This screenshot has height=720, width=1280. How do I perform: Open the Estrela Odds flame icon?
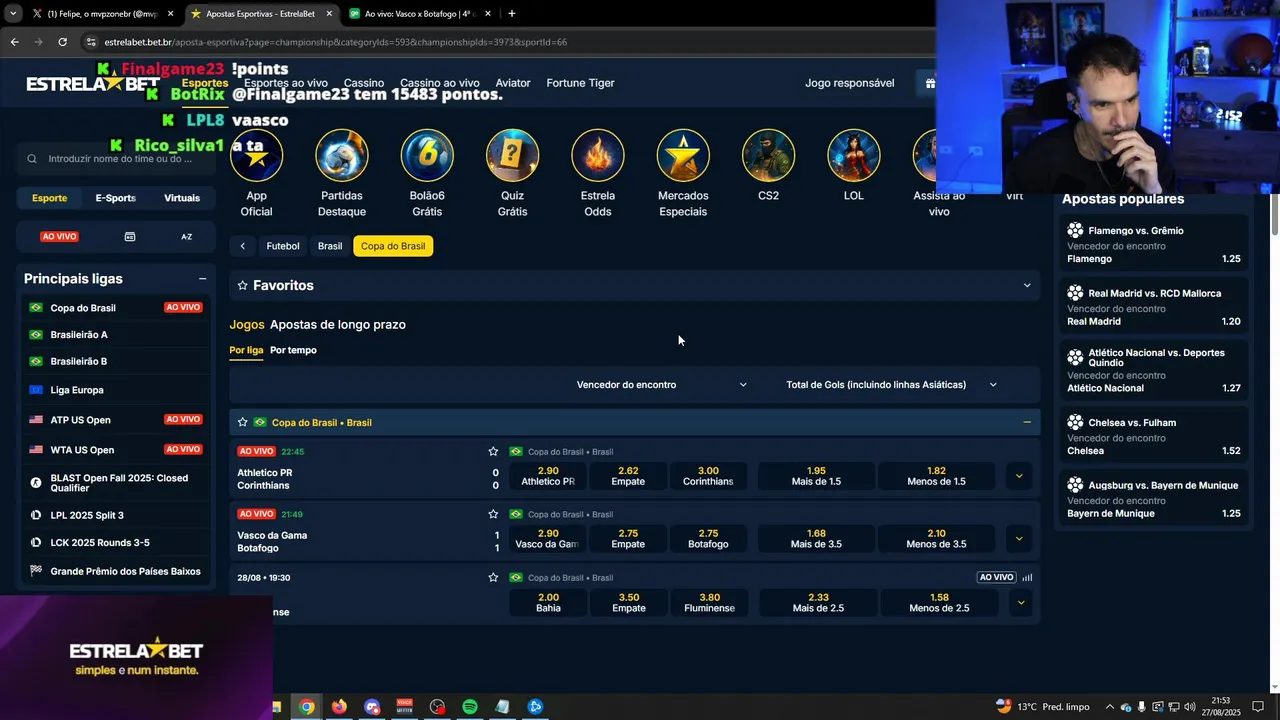click(598, 156)
